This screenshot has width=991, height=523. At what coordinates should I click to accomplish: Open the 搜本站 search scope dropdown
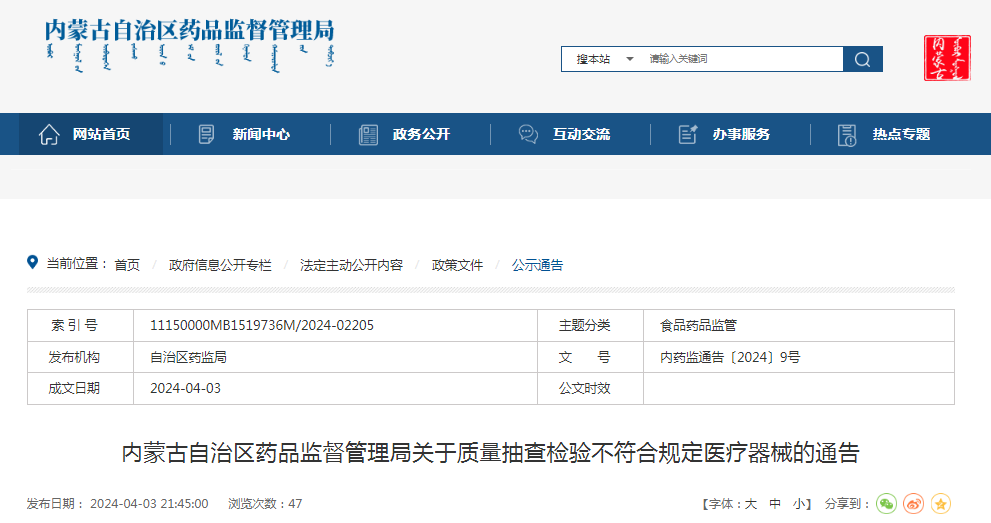[604, 59]
